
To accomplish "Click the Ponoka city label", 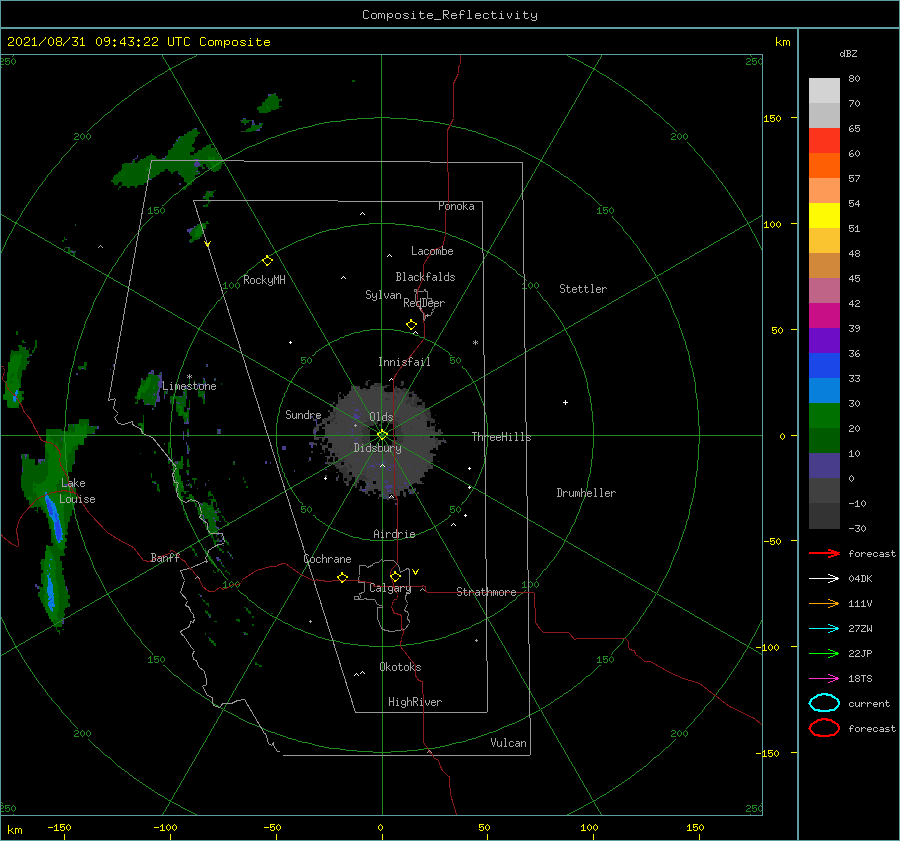I will coord(456,206).
